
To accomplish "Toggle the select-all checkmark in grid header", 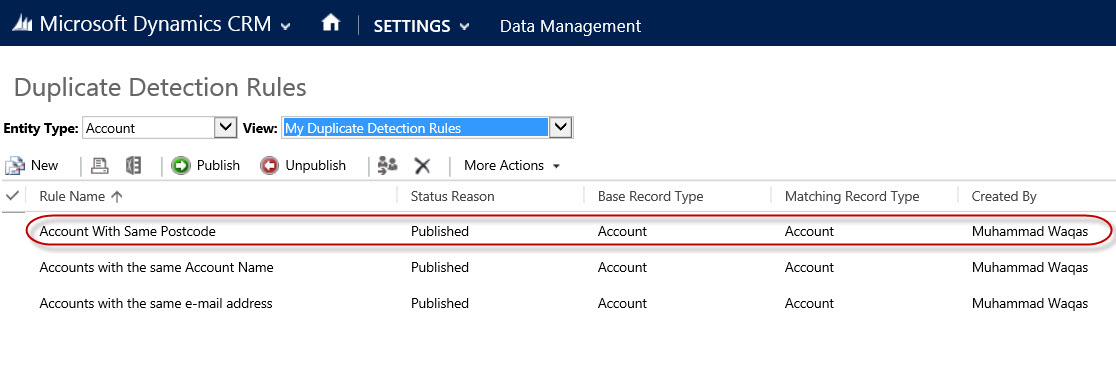I will (11, 195).
